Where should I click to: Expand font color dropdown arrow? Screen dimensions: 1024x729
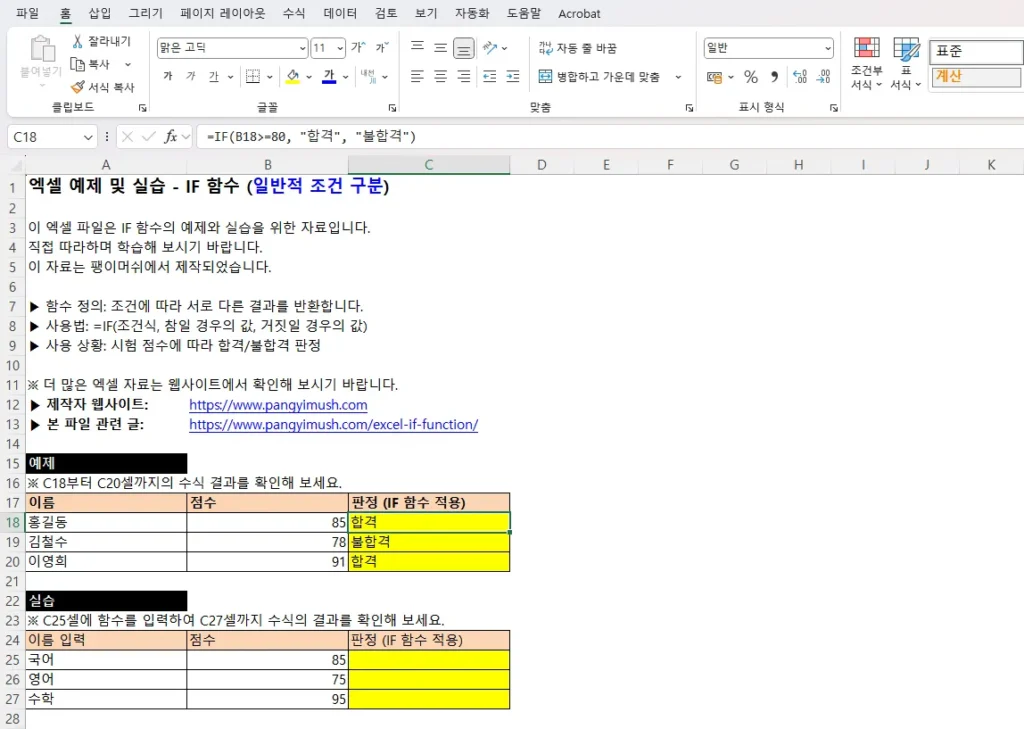(345, 77)
